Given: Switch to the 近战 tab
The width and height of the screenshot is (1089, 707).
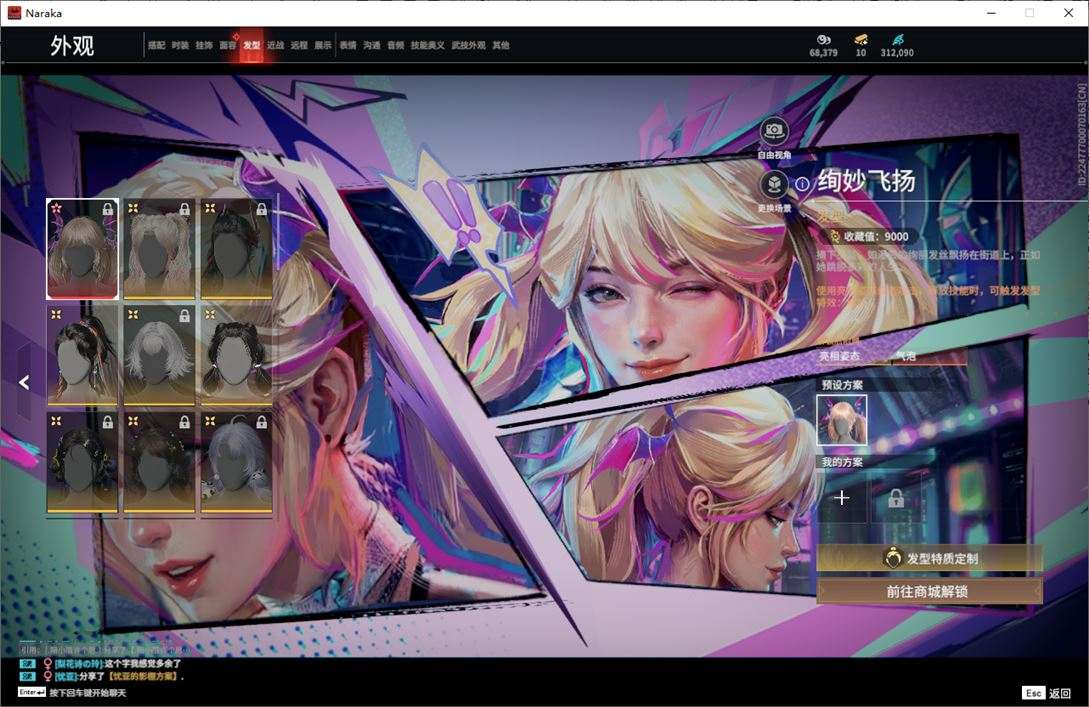Looking at the screenshot, I should (x=276, y=45).
